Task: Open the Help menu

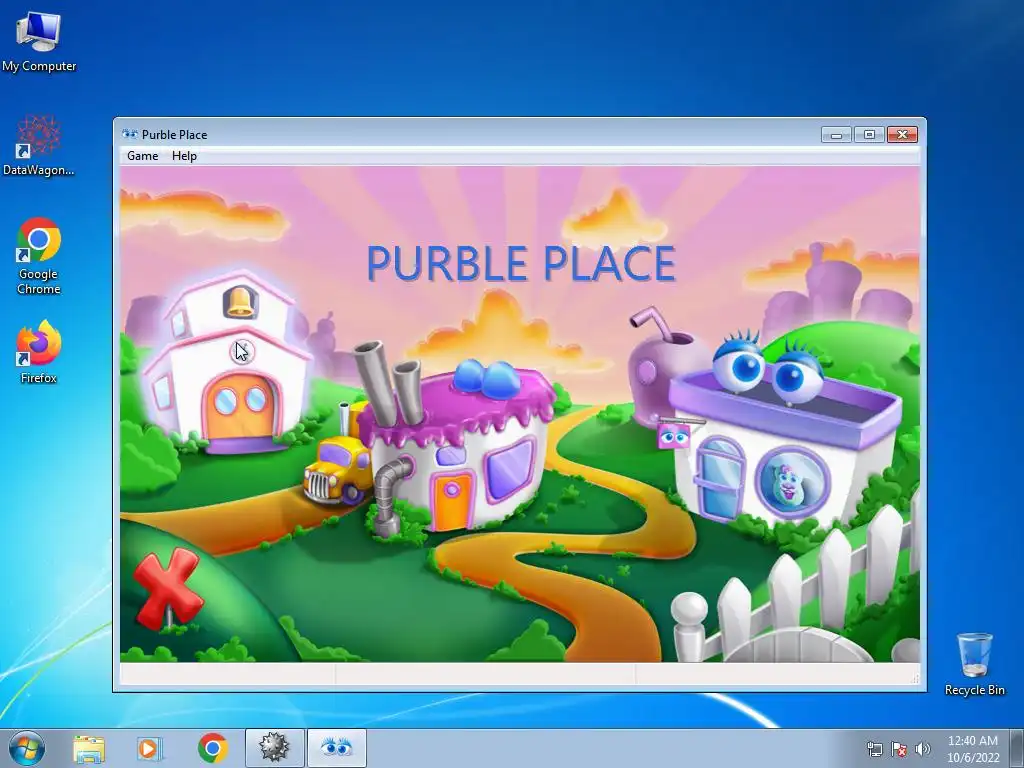Action: pos(184,155)
